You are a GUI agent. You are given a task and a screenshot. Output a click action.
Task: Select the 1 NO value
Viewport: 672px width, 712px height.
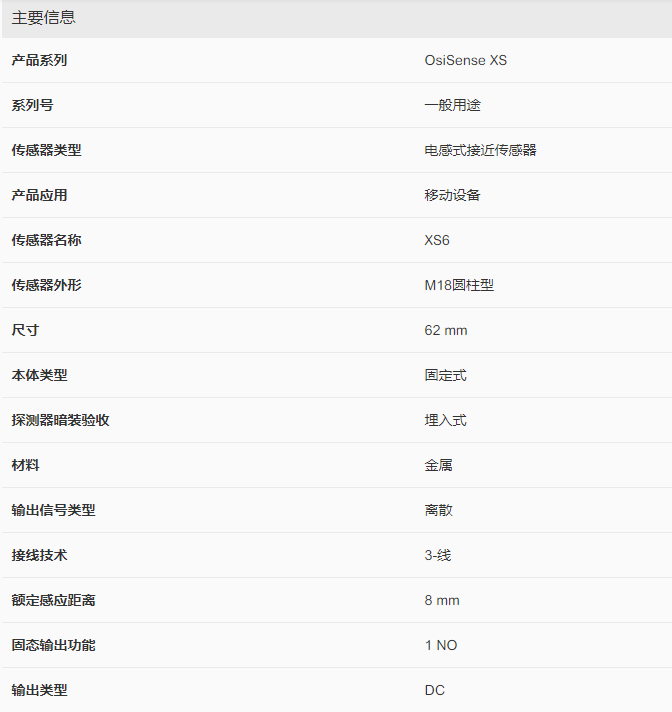(441, 645)
